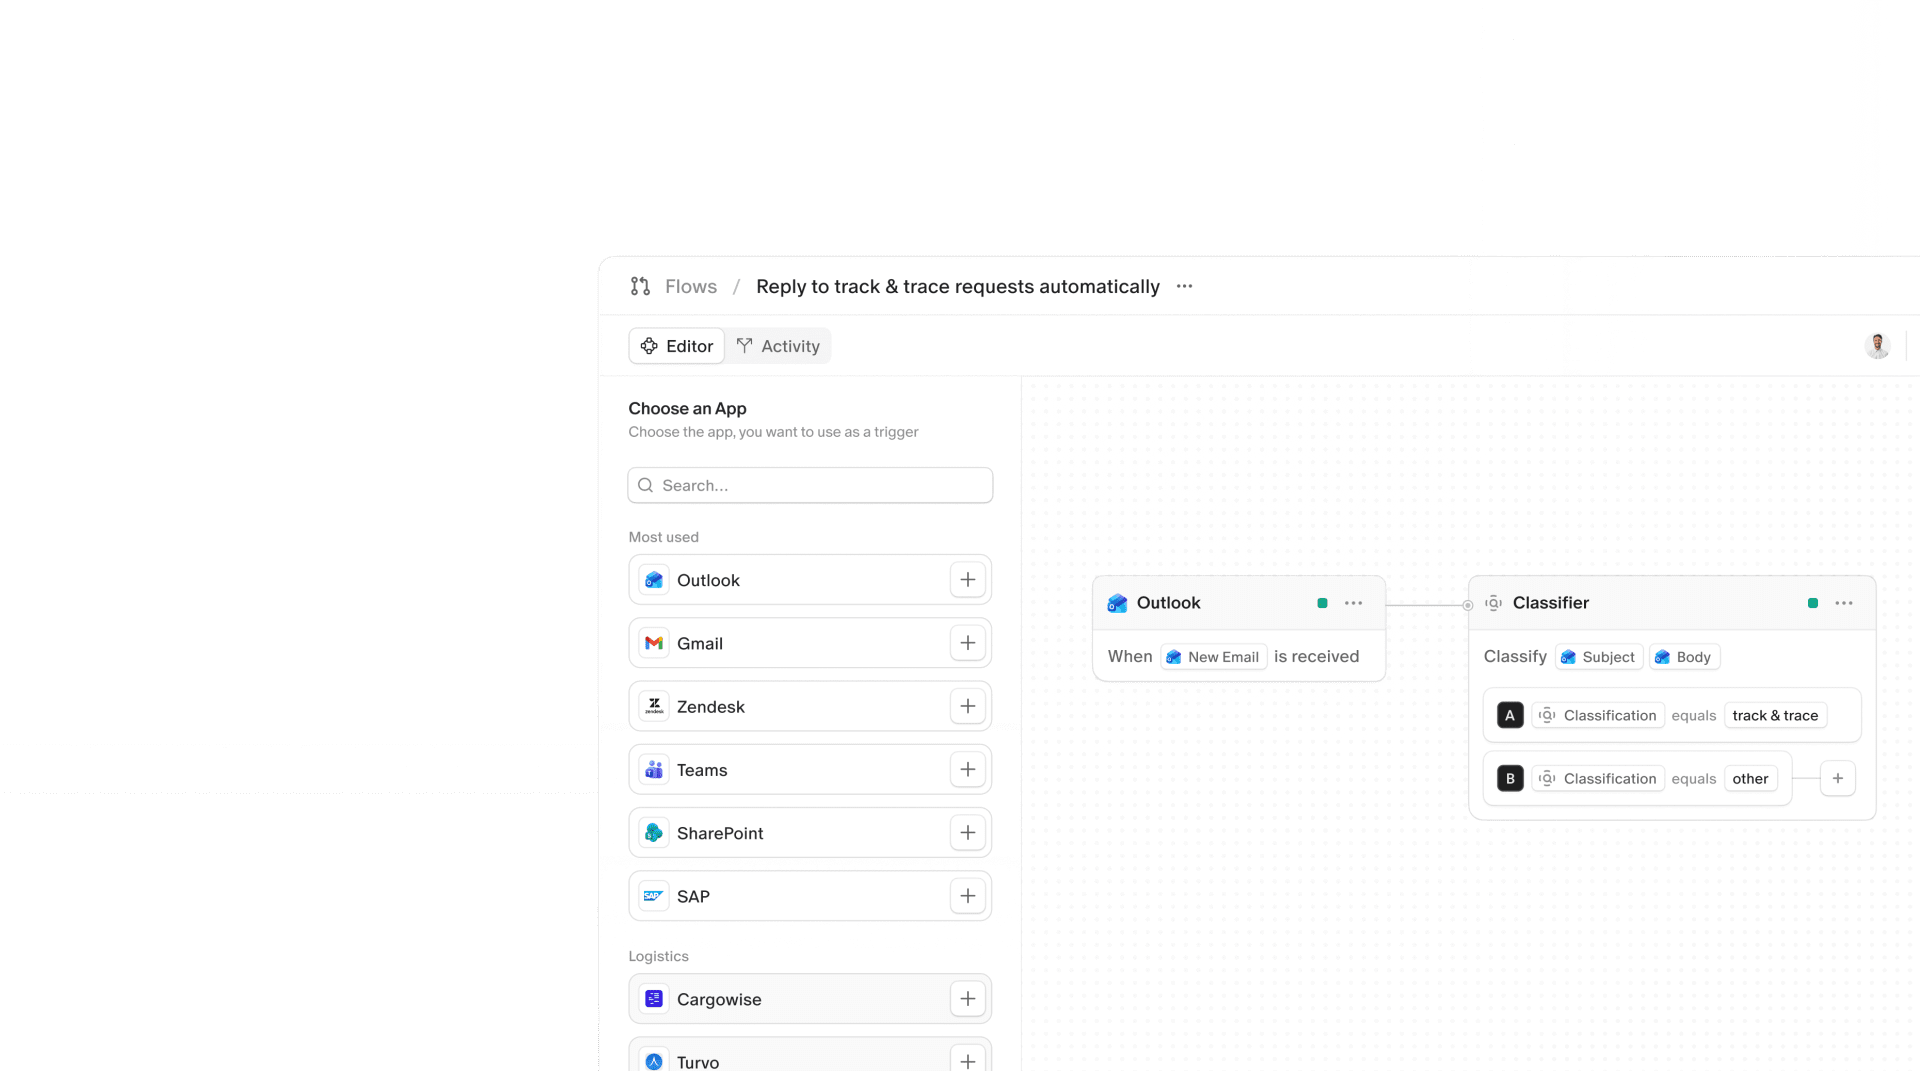This screenshot has width=1920, height=1071.
Task: Select the Zendesk app icon
Action: [x=654, y=706]
